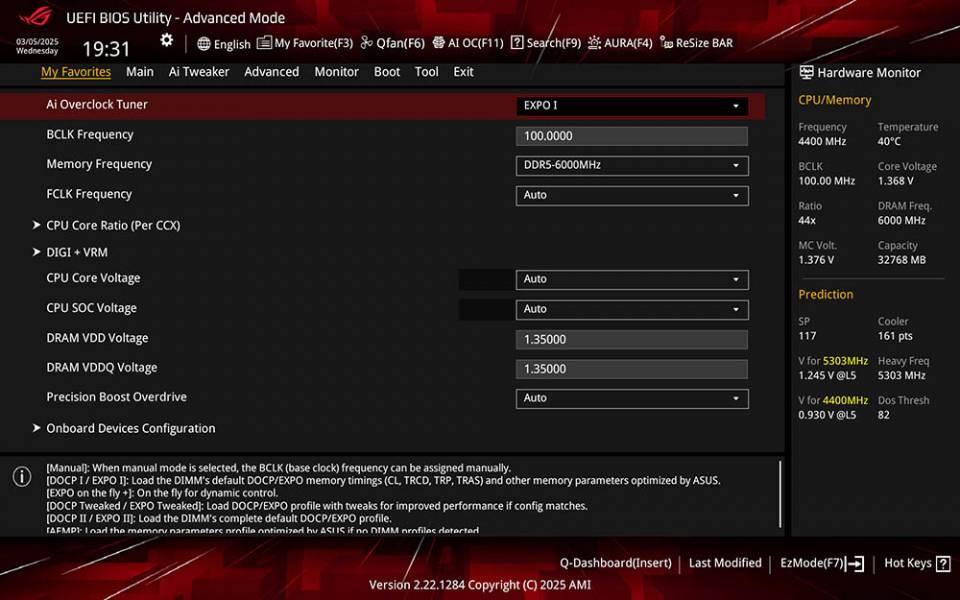
Task: Open the Exit tab
Action: 463,72
